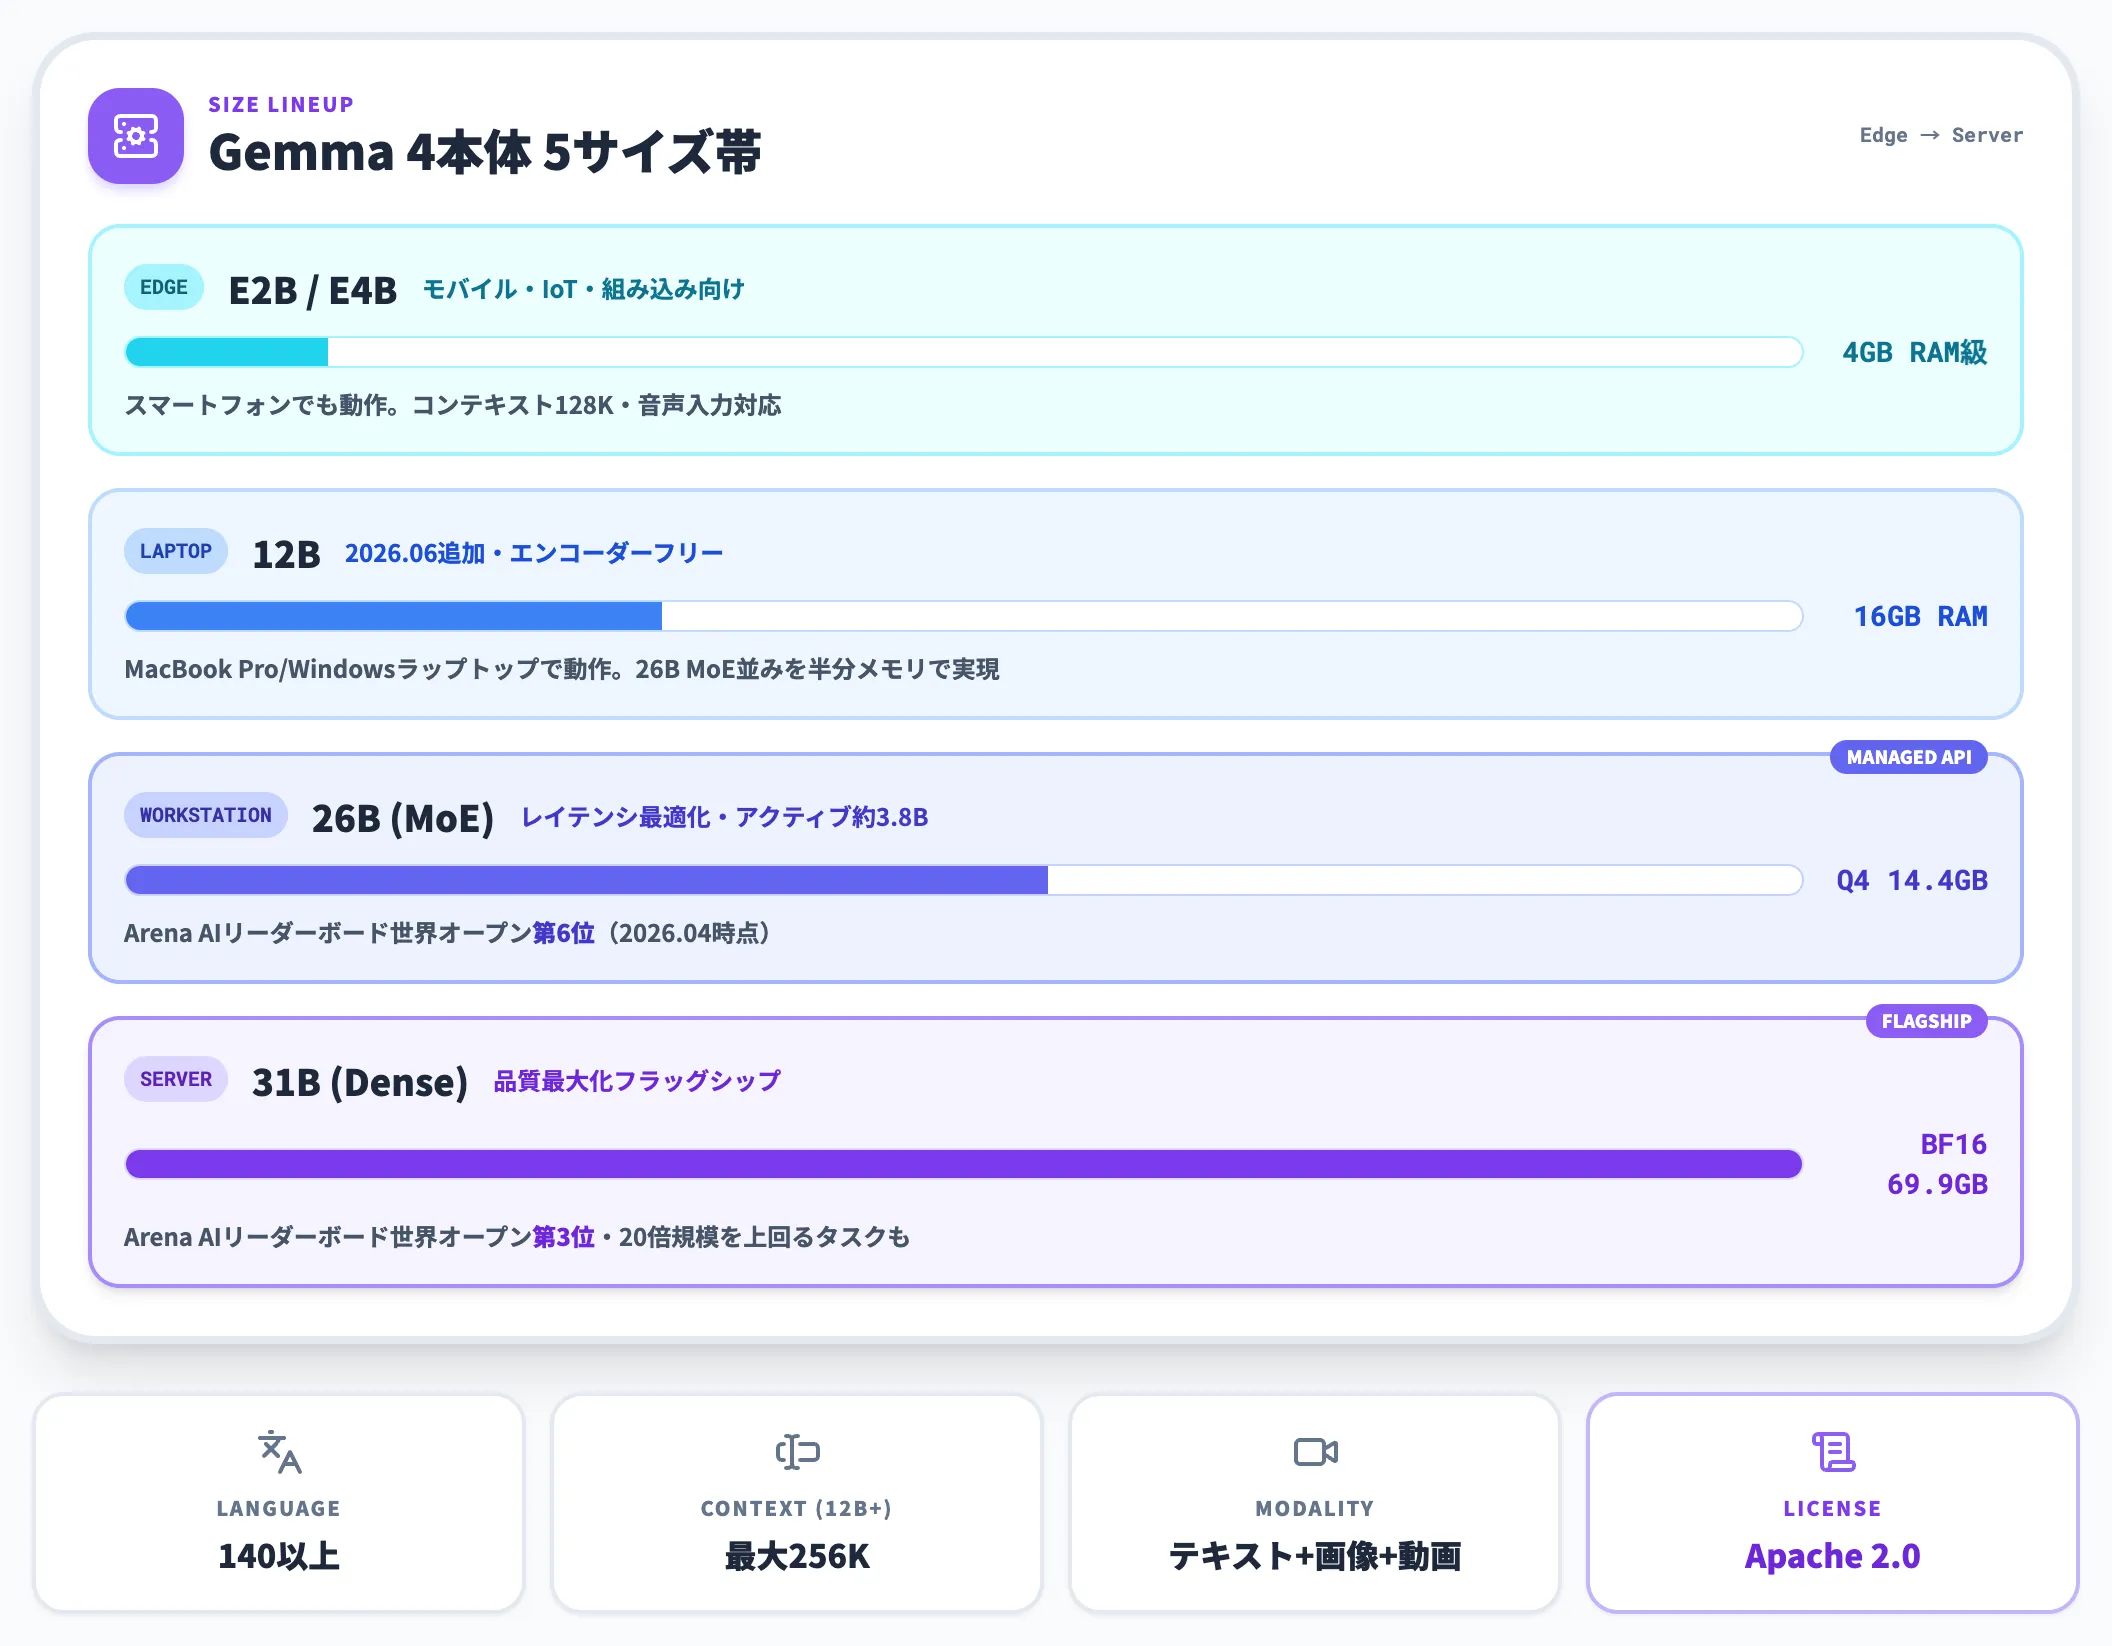Click the 第3位 highlighted ranking text
The image size is (2112, 1646).
[x=563, y=1237]
